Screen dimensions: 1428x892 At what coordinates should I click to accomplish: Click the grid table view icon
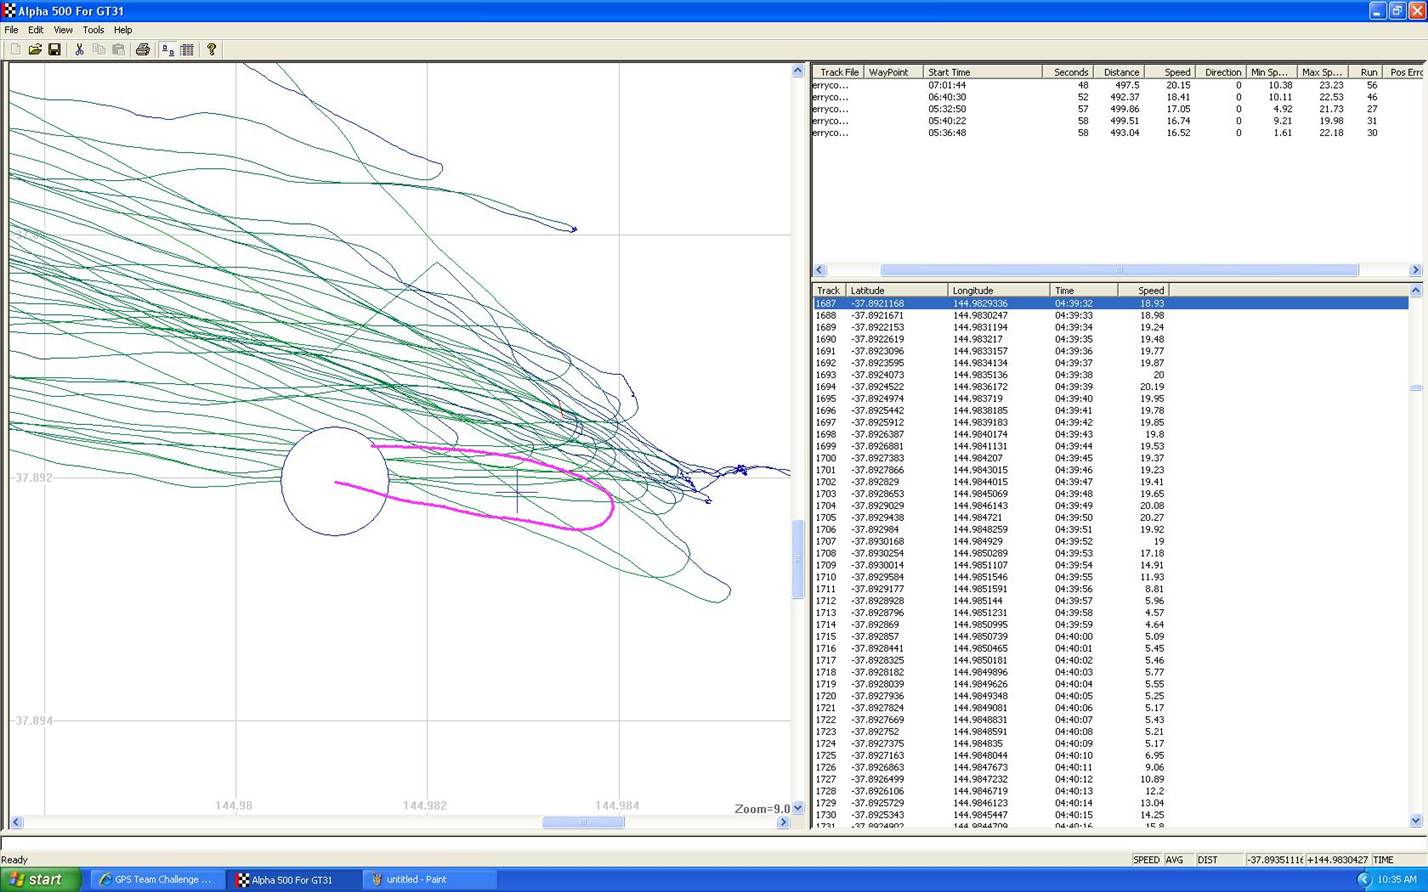coord(187,49)
